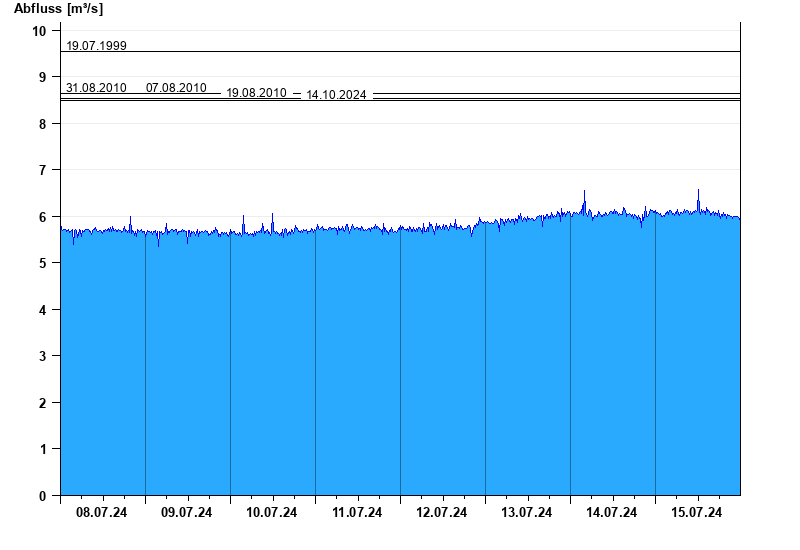
Task: Click the 10.07.24 date on x-axis
Action: coord(272,513)
